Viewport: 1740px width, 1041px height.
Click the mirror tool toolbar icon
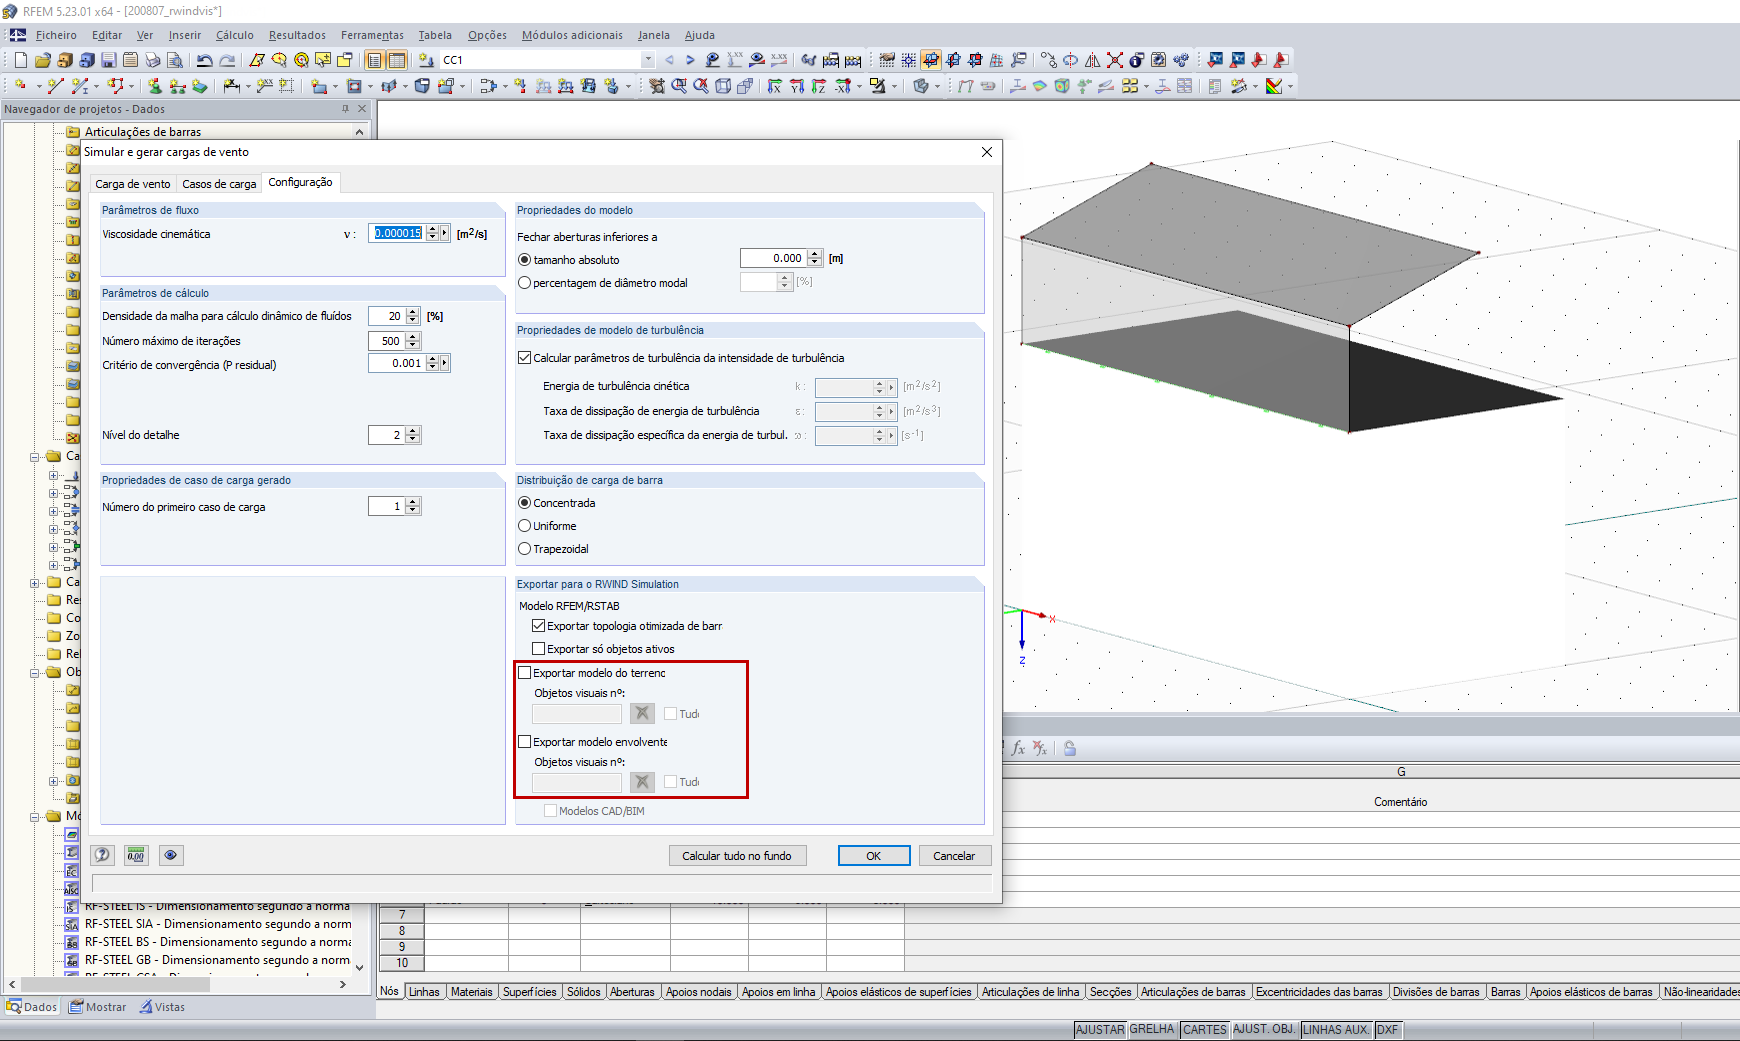pyautogui.click(x=1092, y=60)
